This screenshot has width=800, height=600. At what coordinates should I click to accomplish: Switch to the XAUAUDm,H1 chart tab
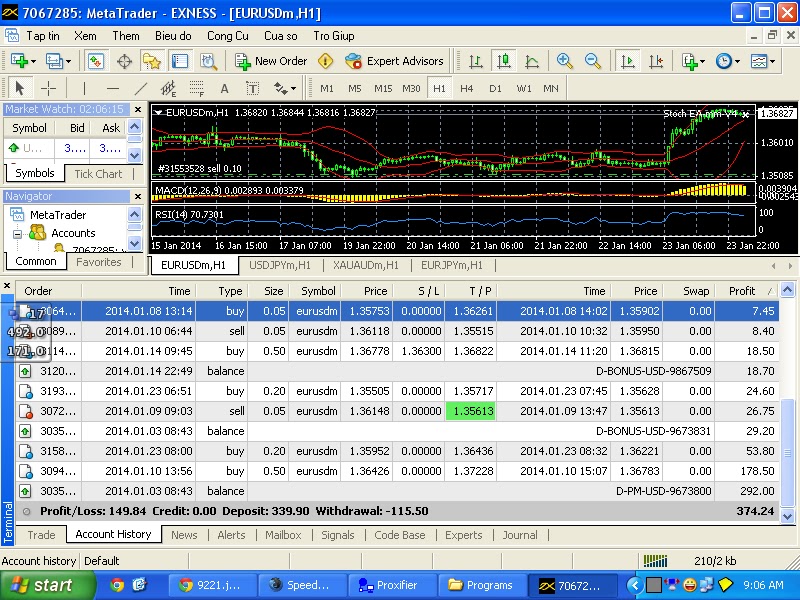[365, 265]
